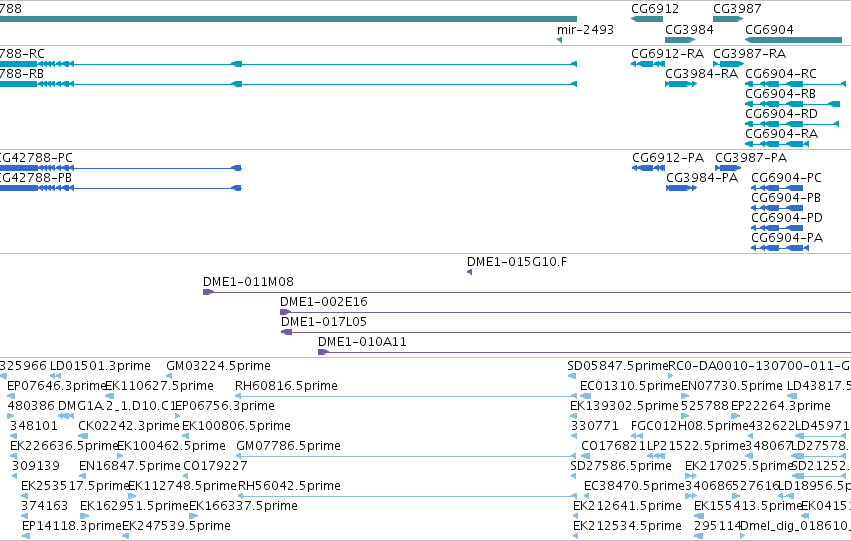851x541 pixels.
Task: Click EST EK212641.5prime
Action: tap(627, 506)
